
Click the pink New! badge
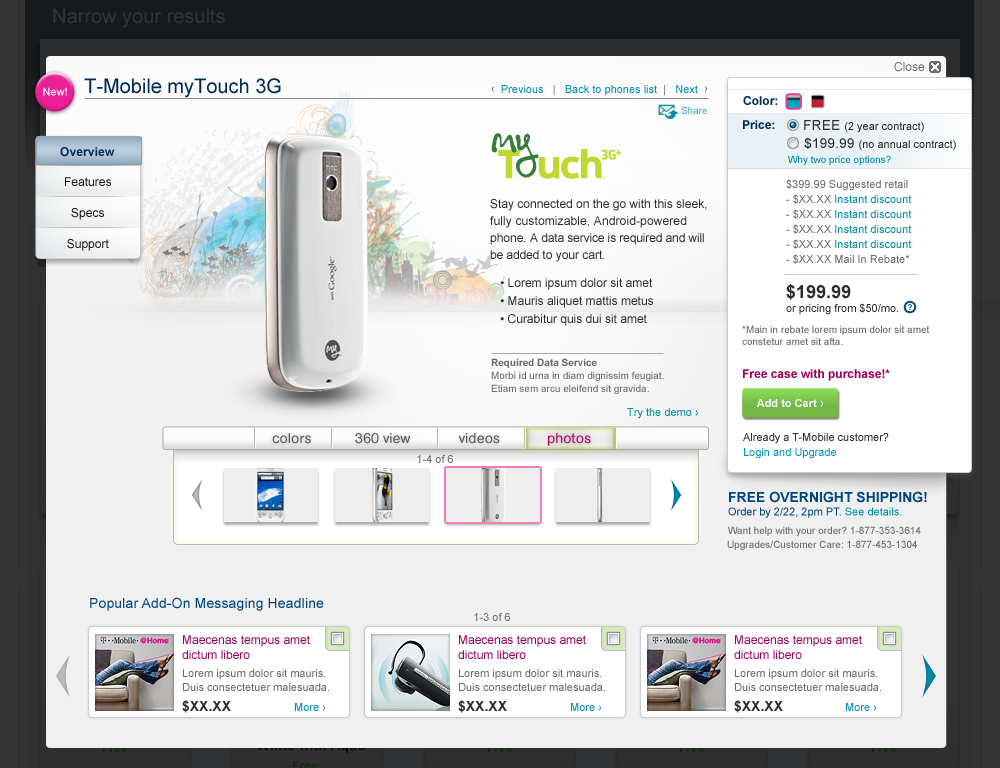click(55, 92)
